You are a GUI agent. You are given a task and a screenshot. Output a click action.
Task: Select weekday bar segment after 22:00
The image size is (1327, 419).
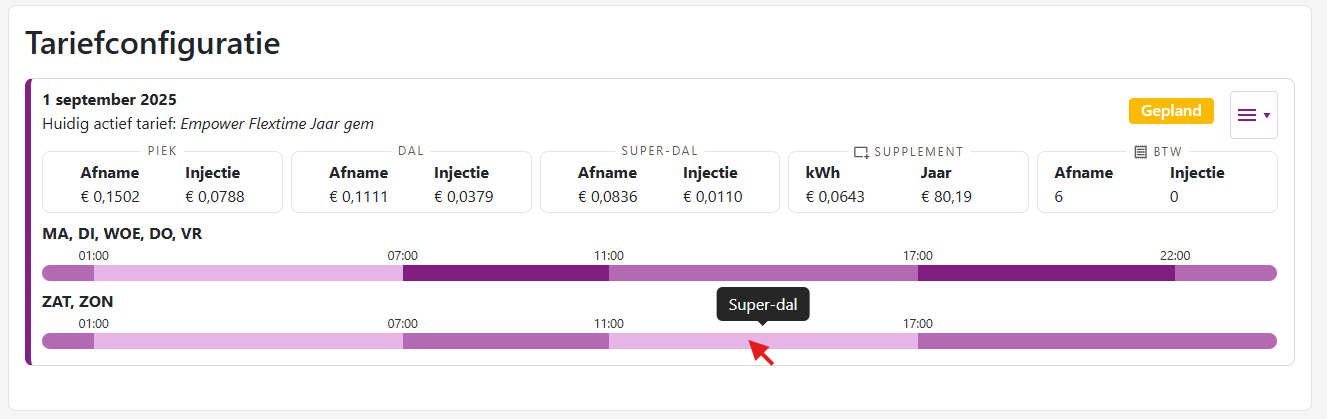(1225, 273)
